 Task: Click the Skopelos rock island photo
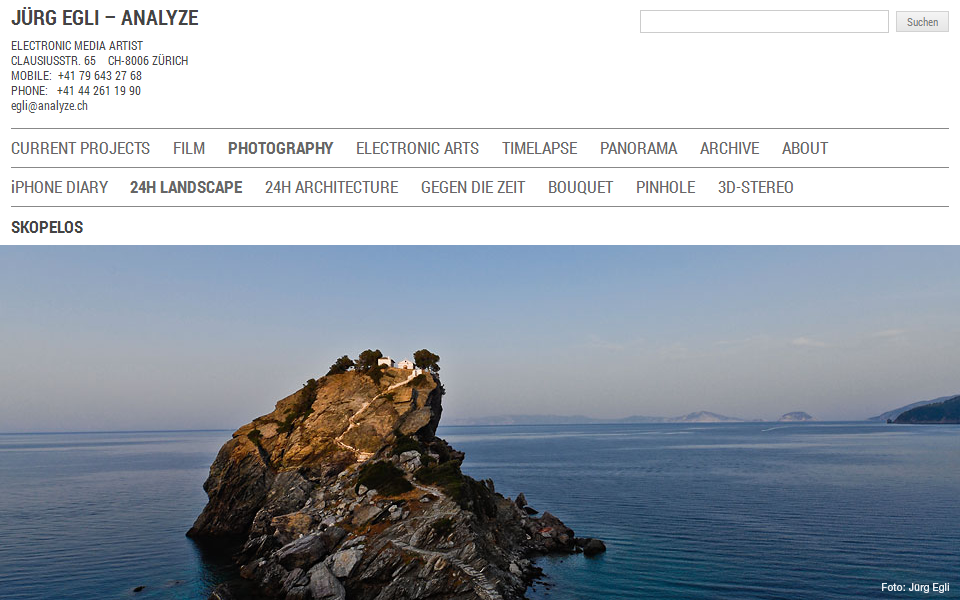pos(480,422)
